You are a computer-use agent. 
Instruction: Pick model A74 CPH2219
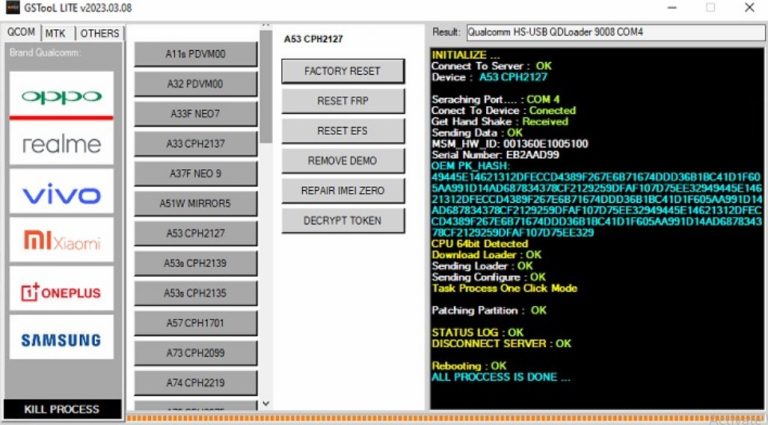[195, 382]
